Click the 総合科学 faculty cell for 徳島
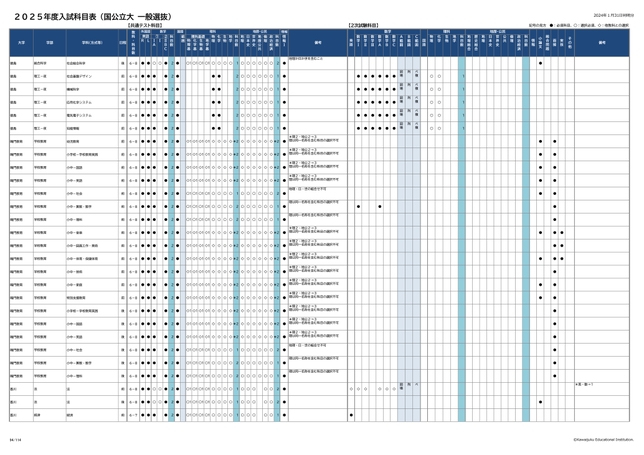This screenshot has height=455, width=644. click(47, 62)
